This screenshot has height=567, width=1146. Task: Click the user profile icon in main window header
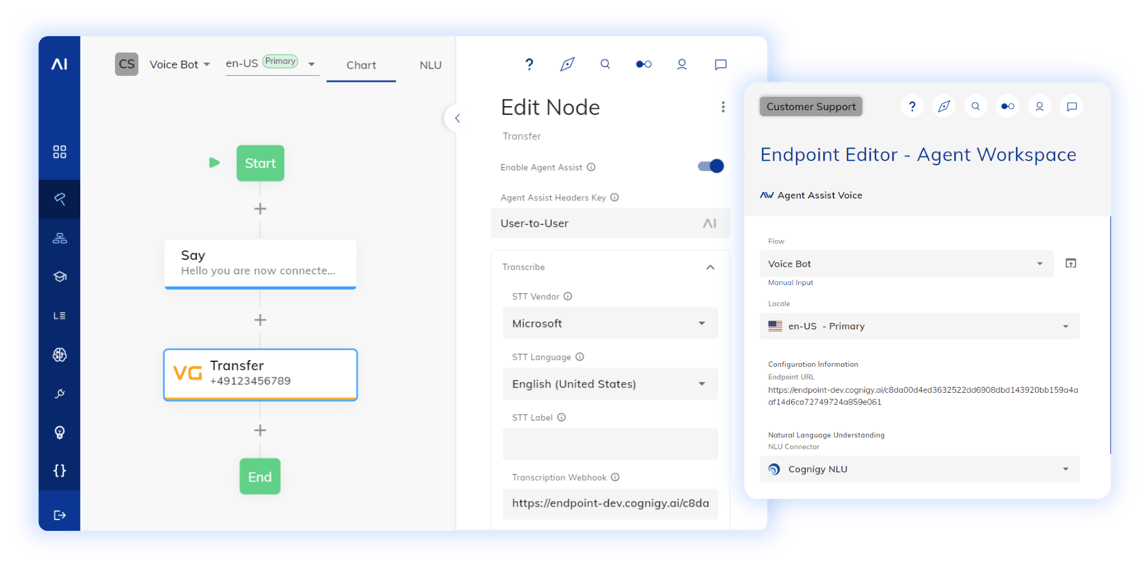coord(682,64)
